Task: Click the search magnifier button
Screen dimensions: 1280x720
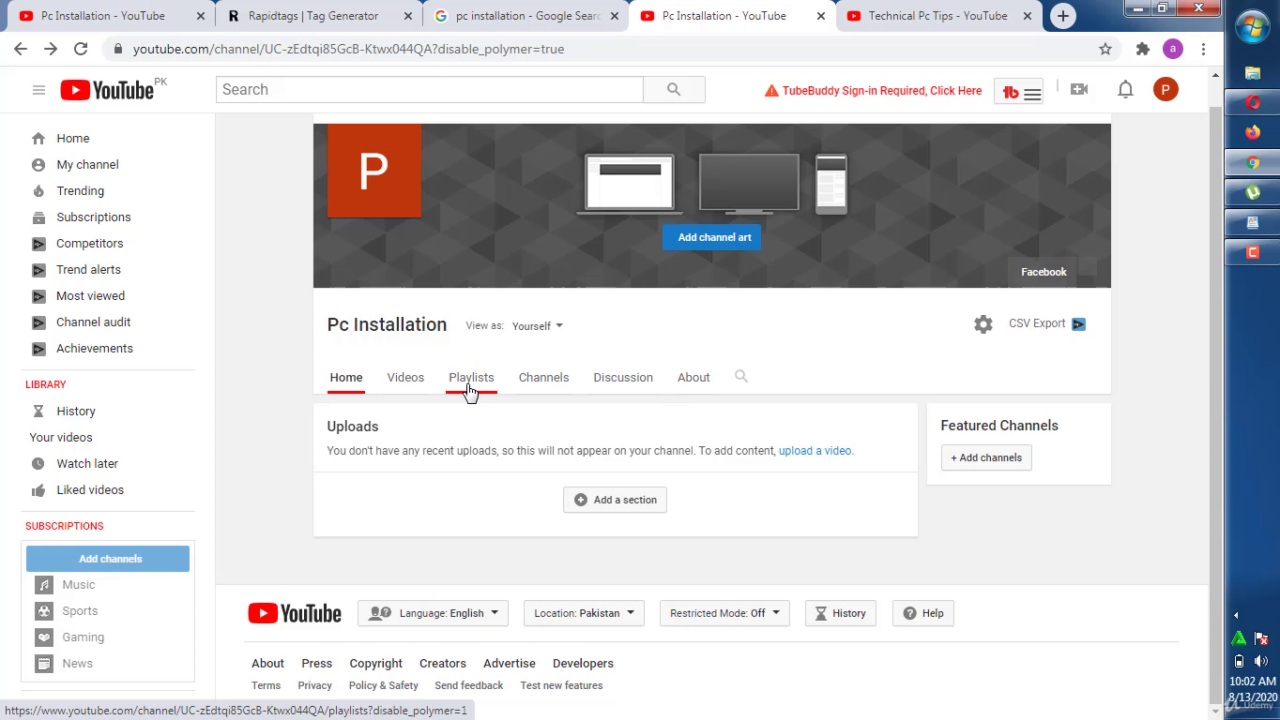Action: point(674,90)
